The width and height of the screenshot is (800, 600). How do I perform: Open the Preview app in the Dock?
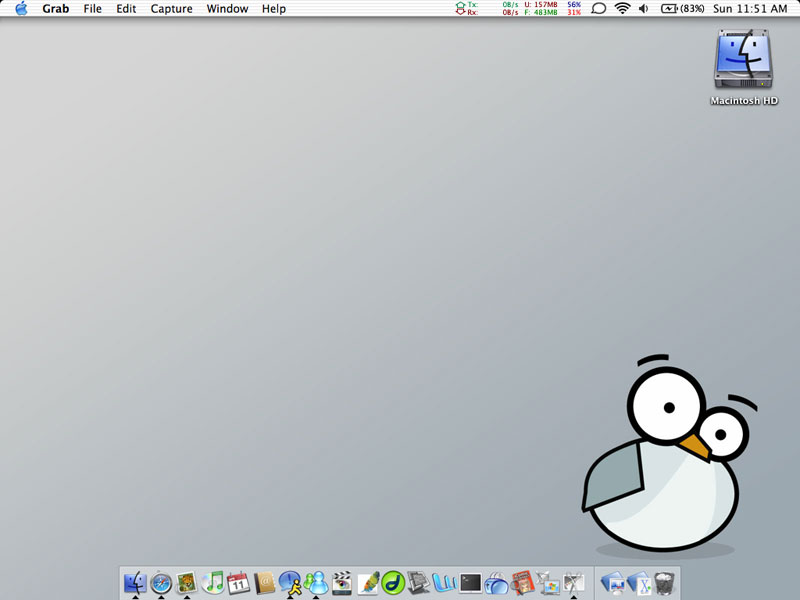pos(187,583)
